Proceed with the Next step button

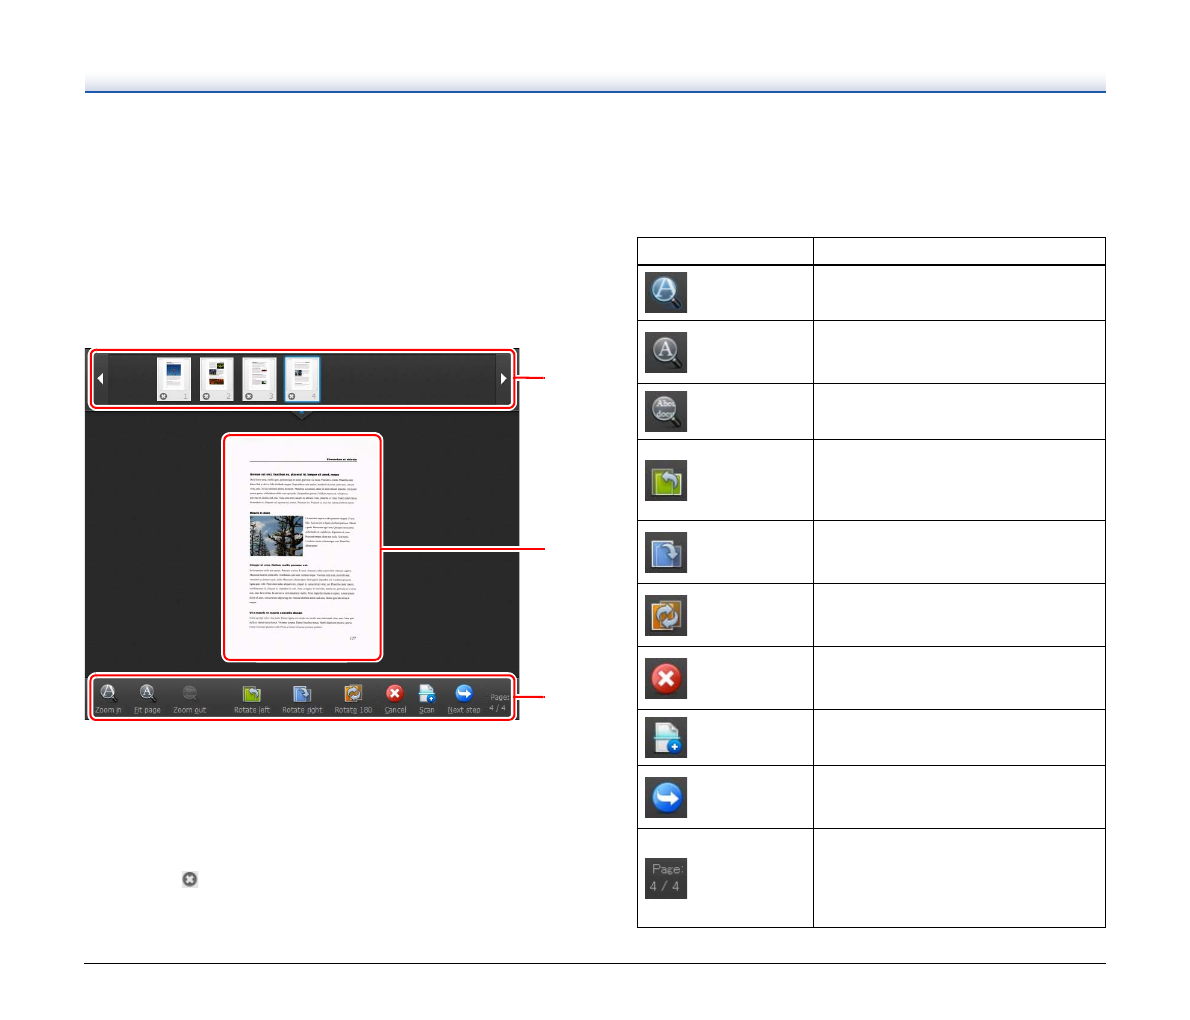tap(464, 697)
